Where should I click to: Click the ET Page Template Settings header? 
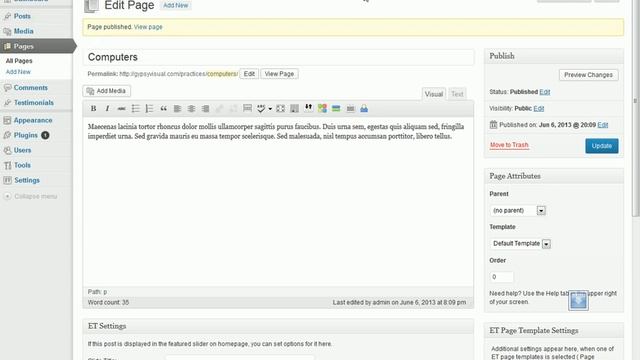coord(554,331)
